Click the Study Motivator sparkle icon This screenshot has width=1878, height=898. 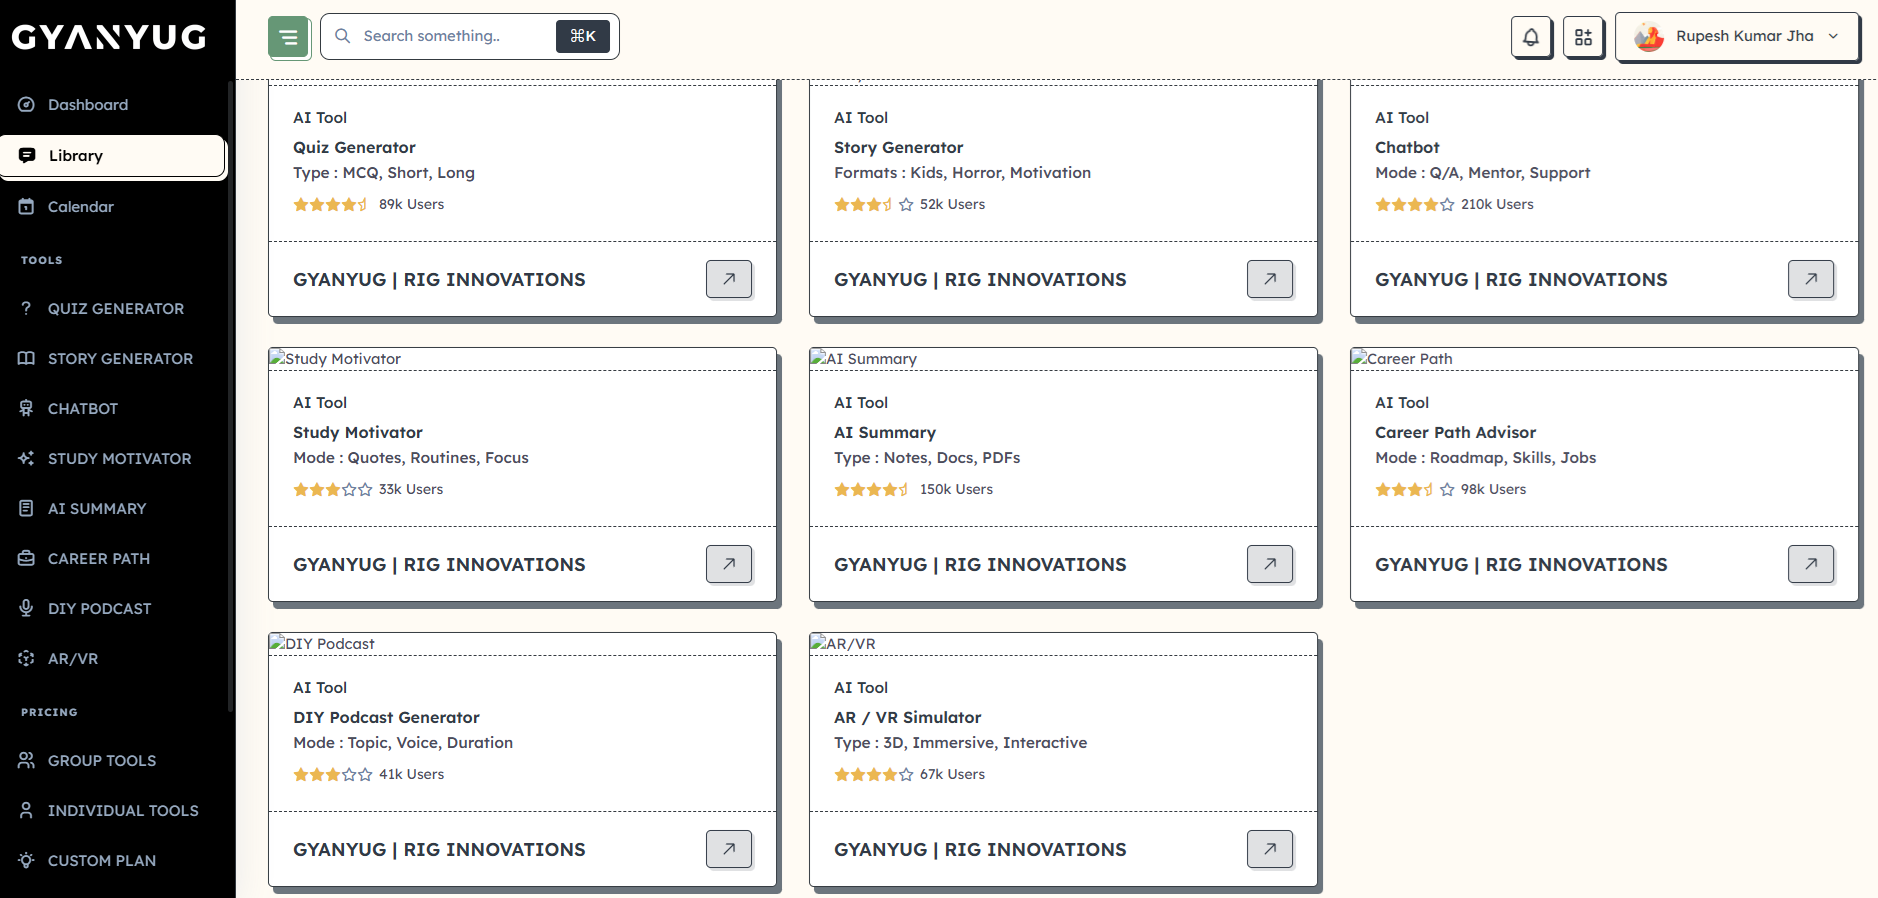(26, 459)
